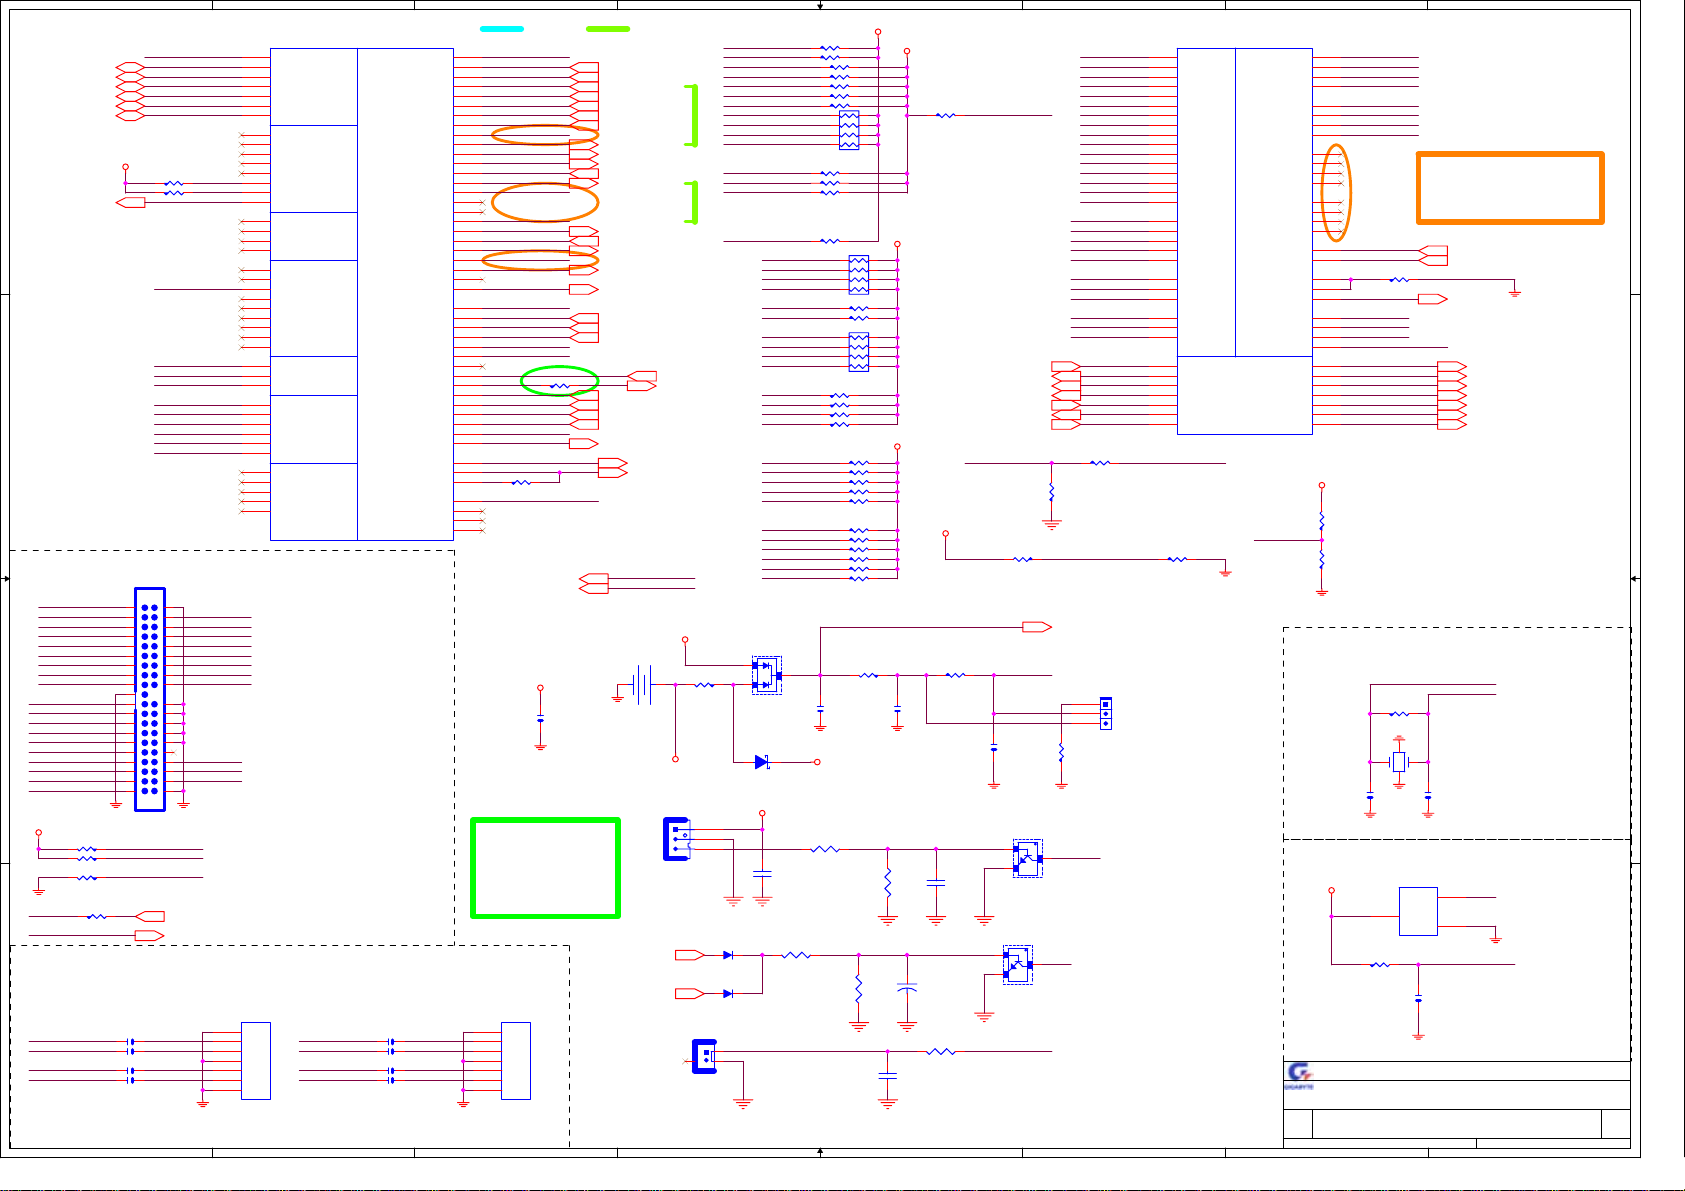Click the Gigabyte logo in the title block

[x=1299, y=1076]
